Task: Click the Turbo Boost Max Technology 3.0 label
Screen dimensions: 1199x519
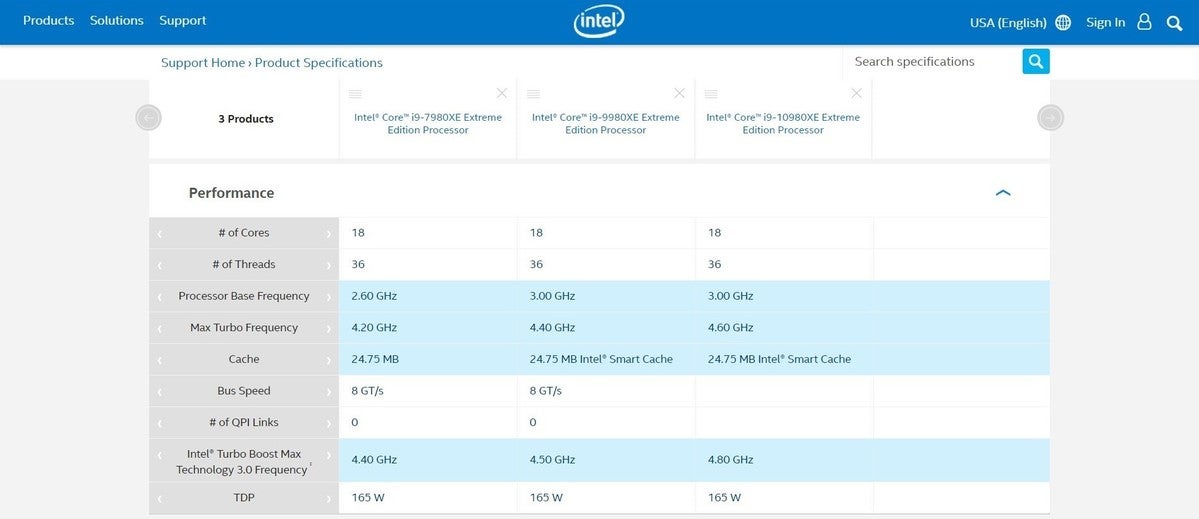Action: [x=242, y=462]
